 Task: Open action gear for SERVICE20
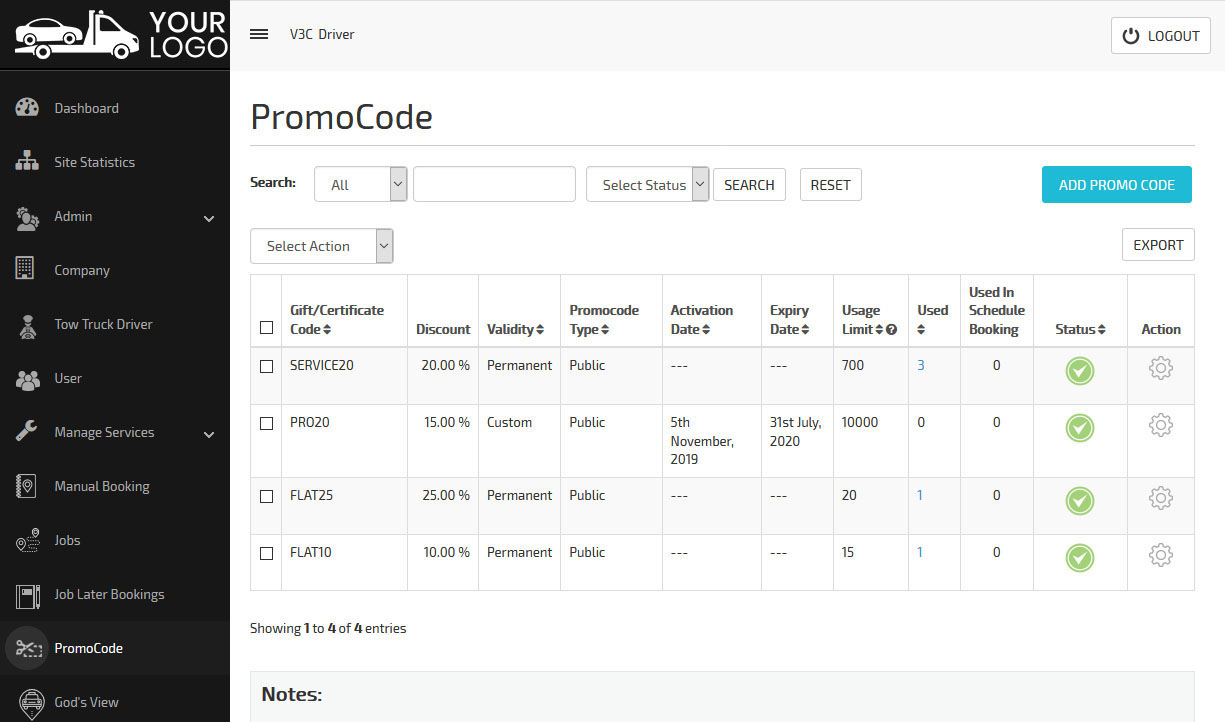[1160, 368]
